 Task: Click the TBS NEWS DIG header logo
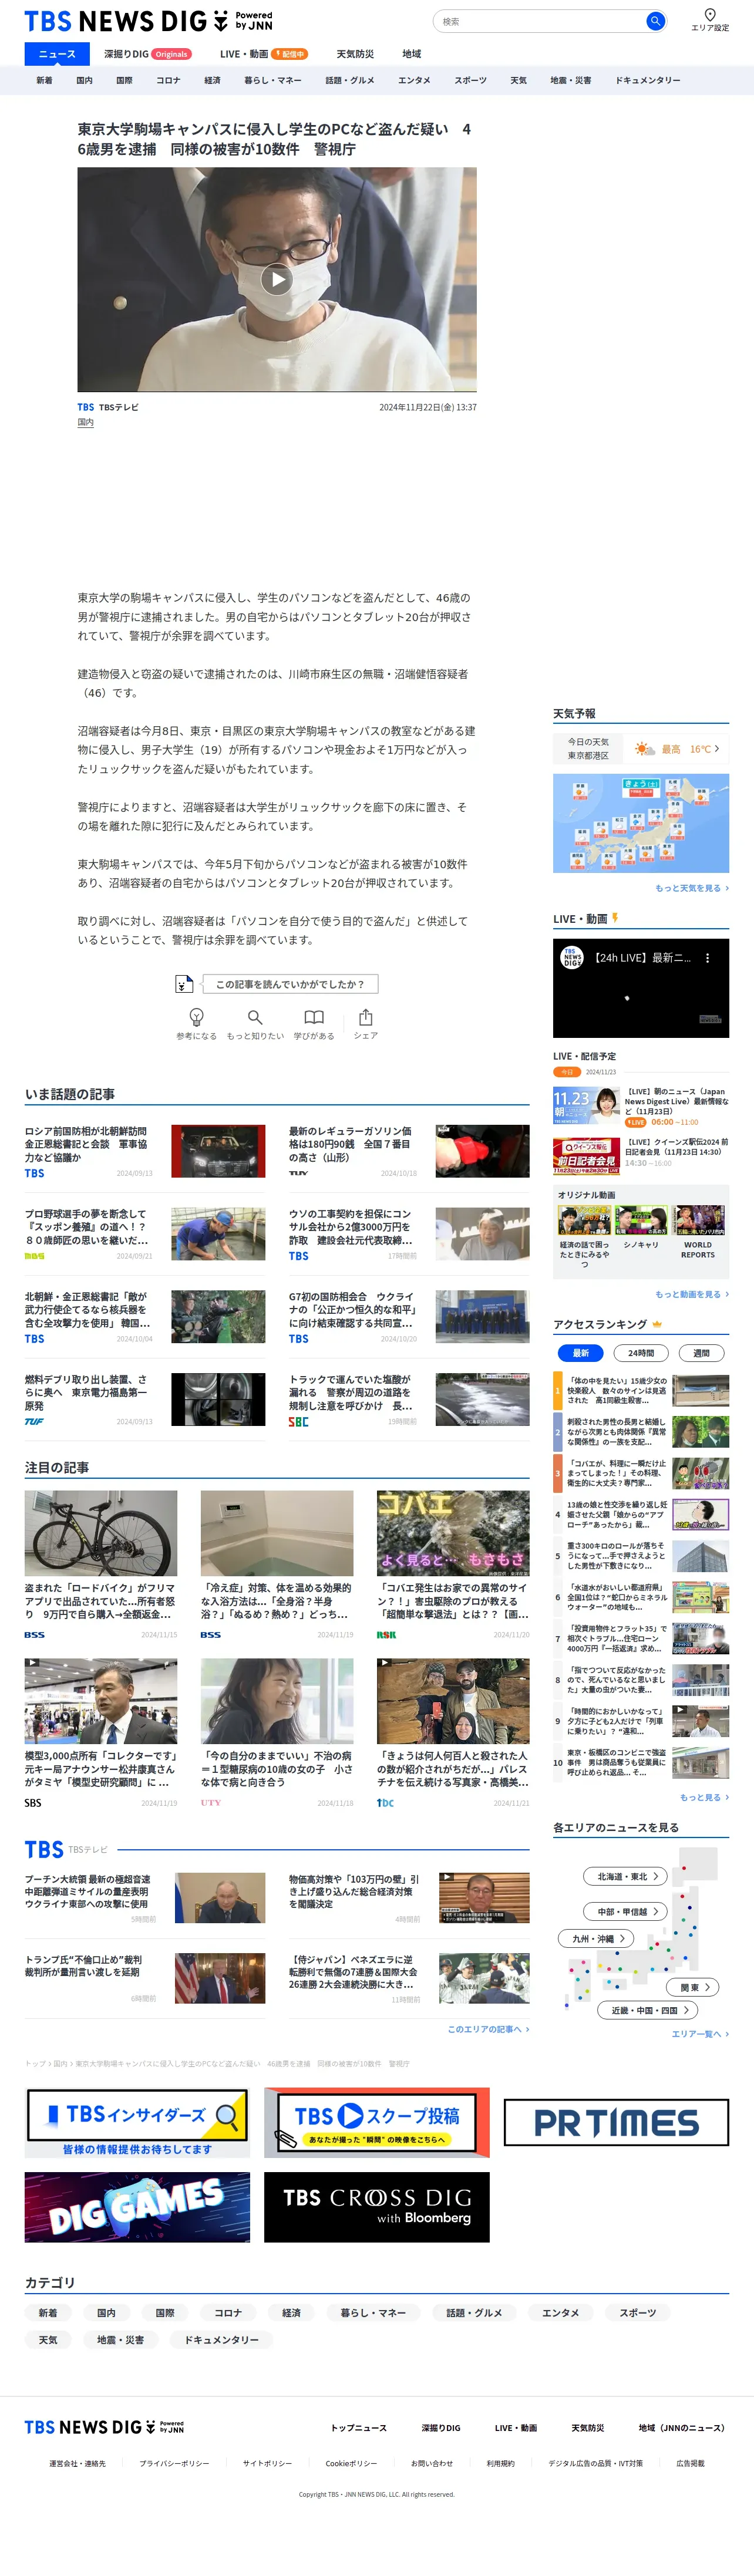(148, 20)
